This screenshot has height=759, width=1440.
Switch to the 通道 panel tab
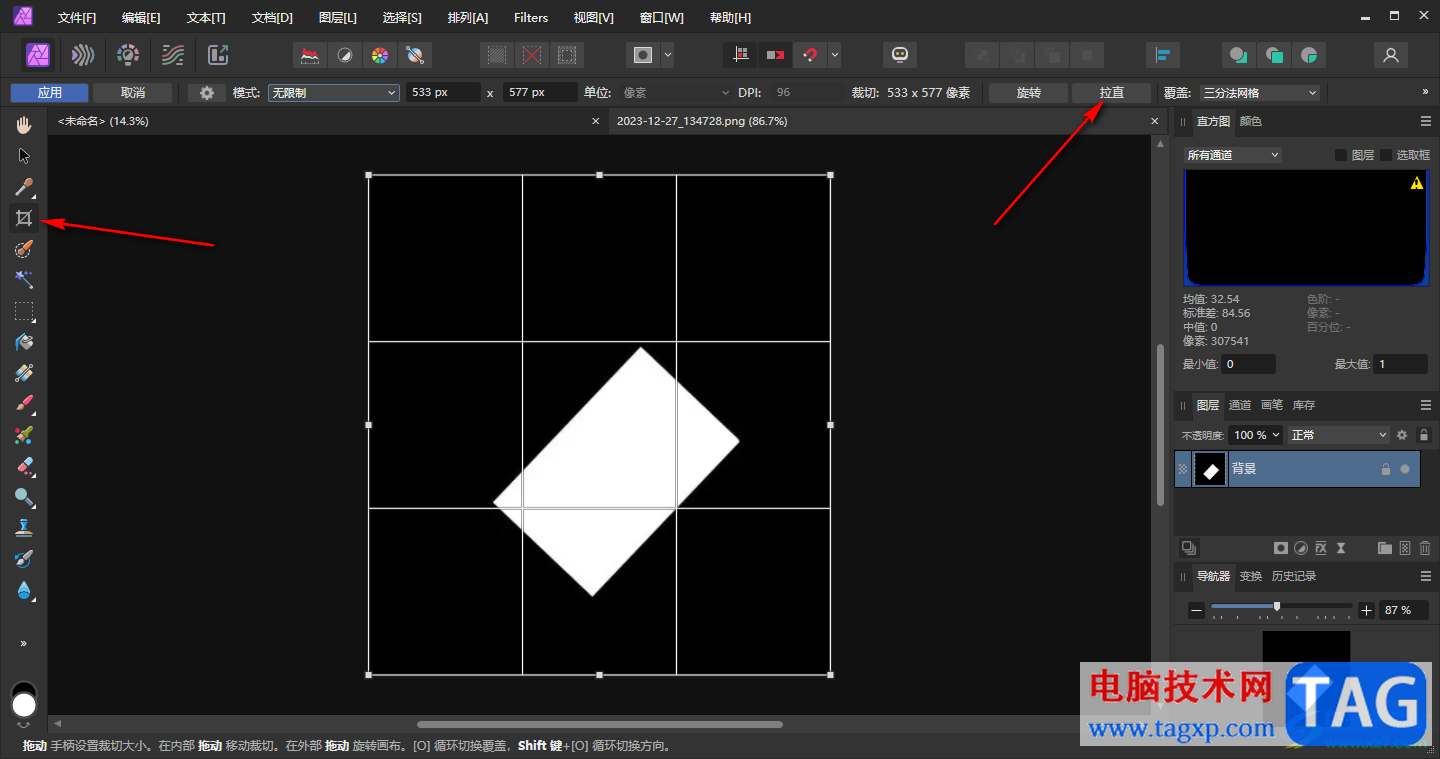pyautogui.click(x=1240, y=405)
